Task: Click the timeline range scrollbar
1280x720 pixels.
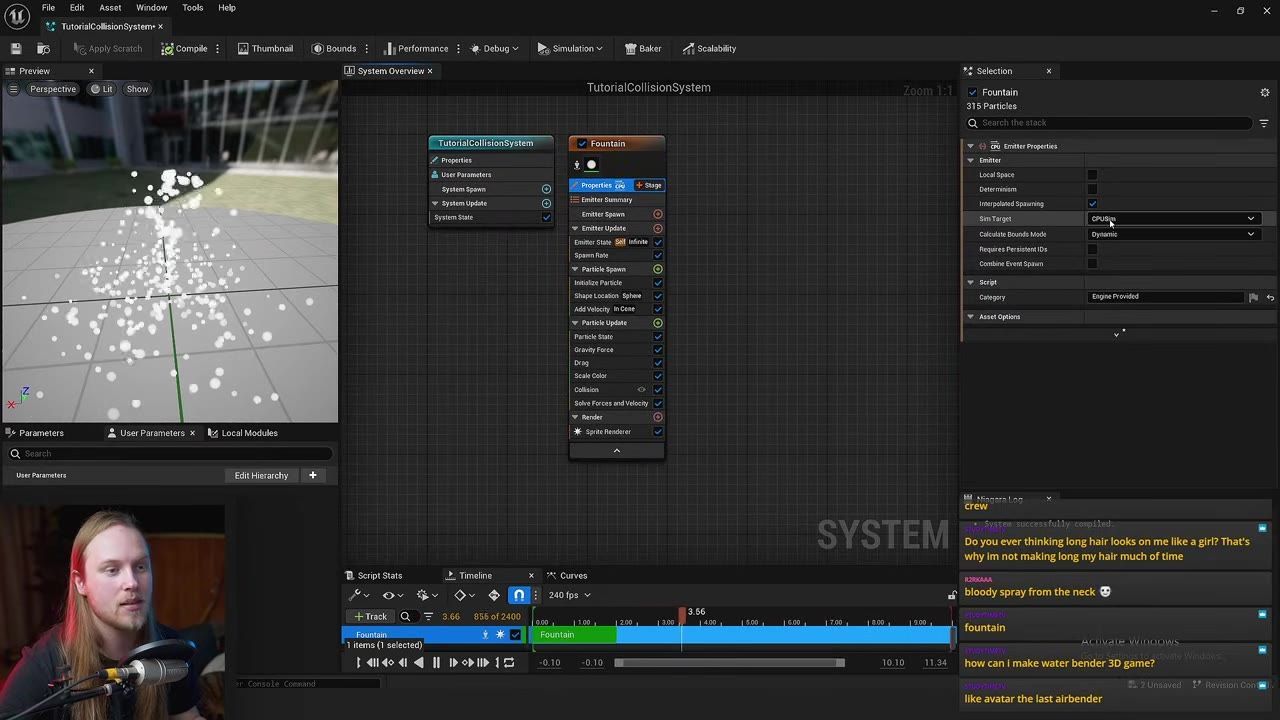Action: click(729, 663)
